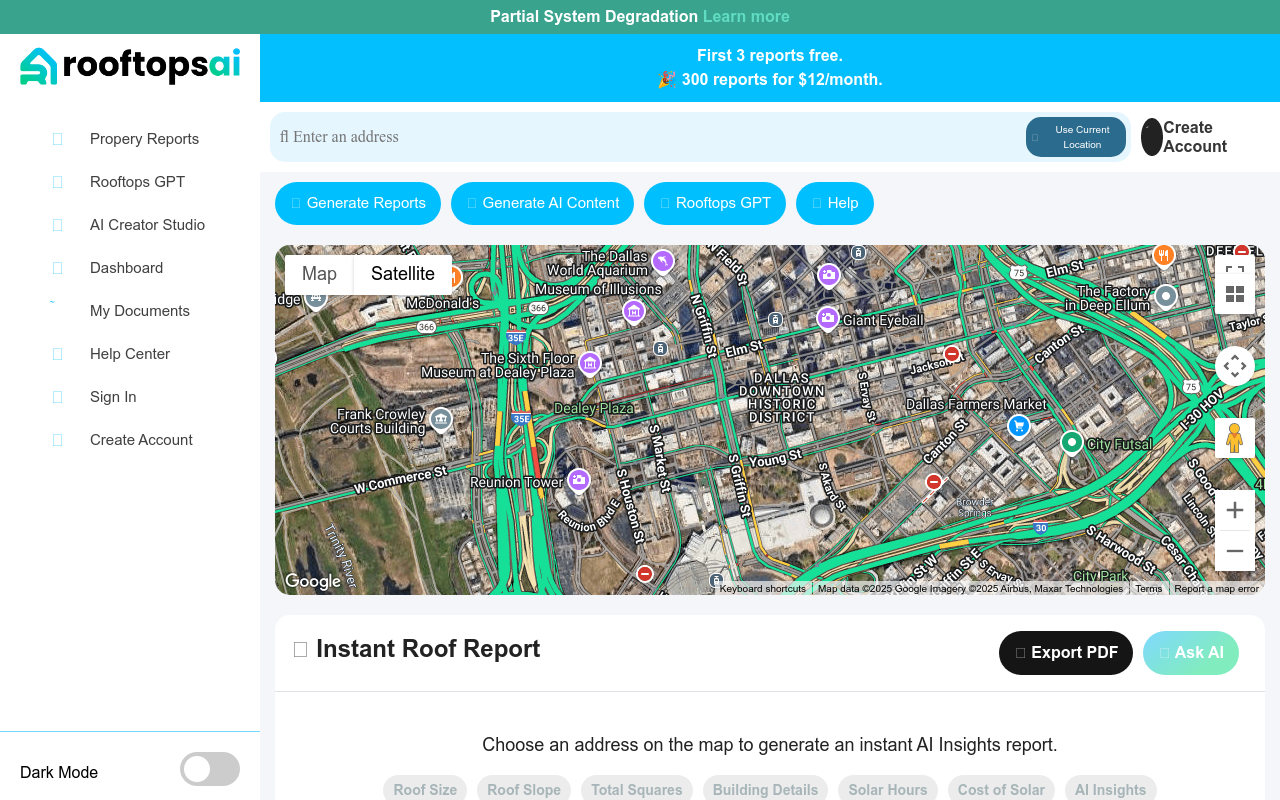The image size is (1280, 800).
Task: Click the rooftopsai logo
Action: coord(130,66)
